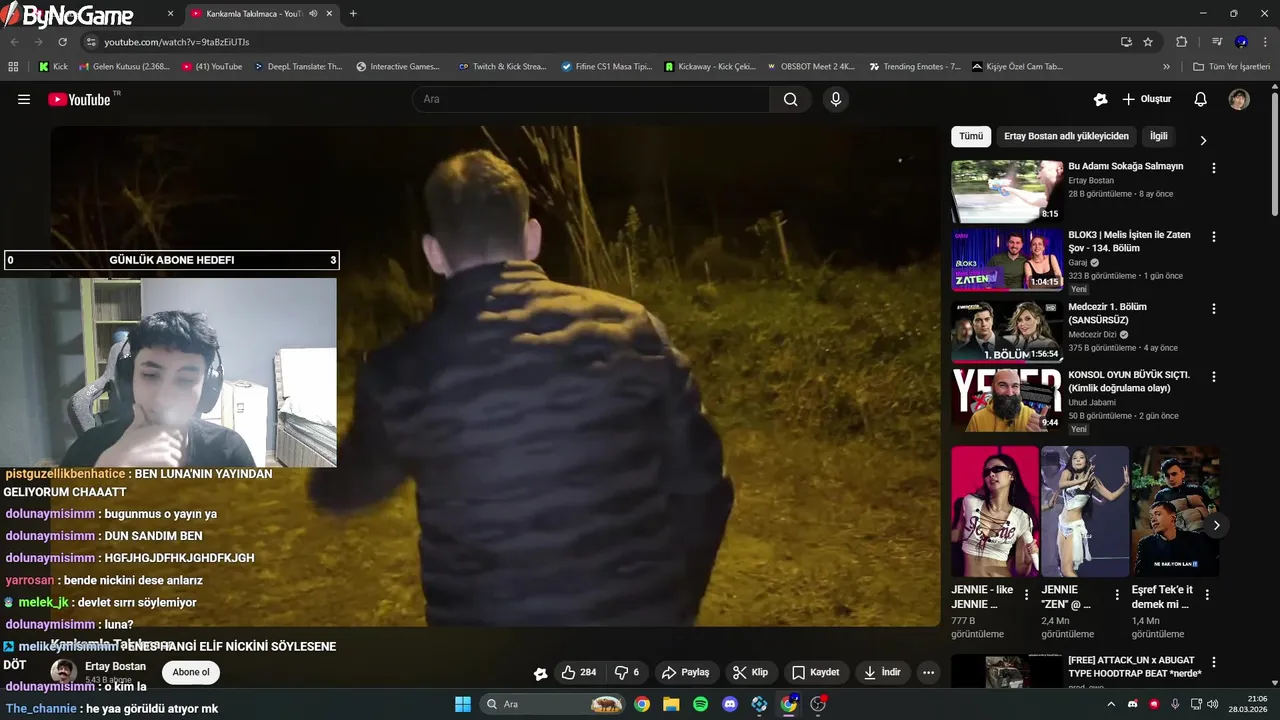1280x720 pixels.
Task: Show next shorts with arrow button
Action: tap(1216, 525)
